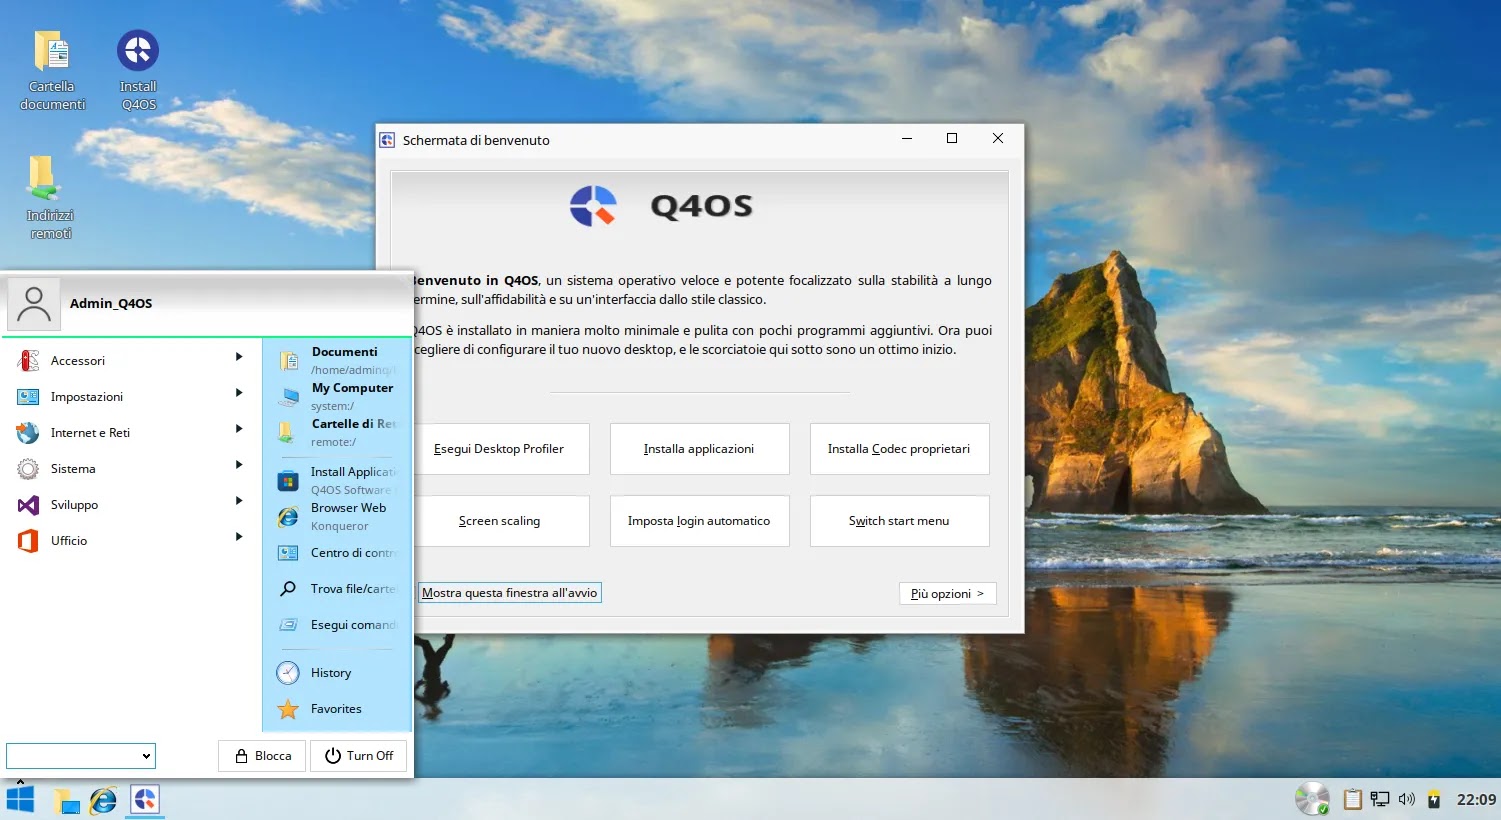The image size is (1501, 820).
Task: Expand the Sistema submenu arrow
Action: tap(239, 465)
